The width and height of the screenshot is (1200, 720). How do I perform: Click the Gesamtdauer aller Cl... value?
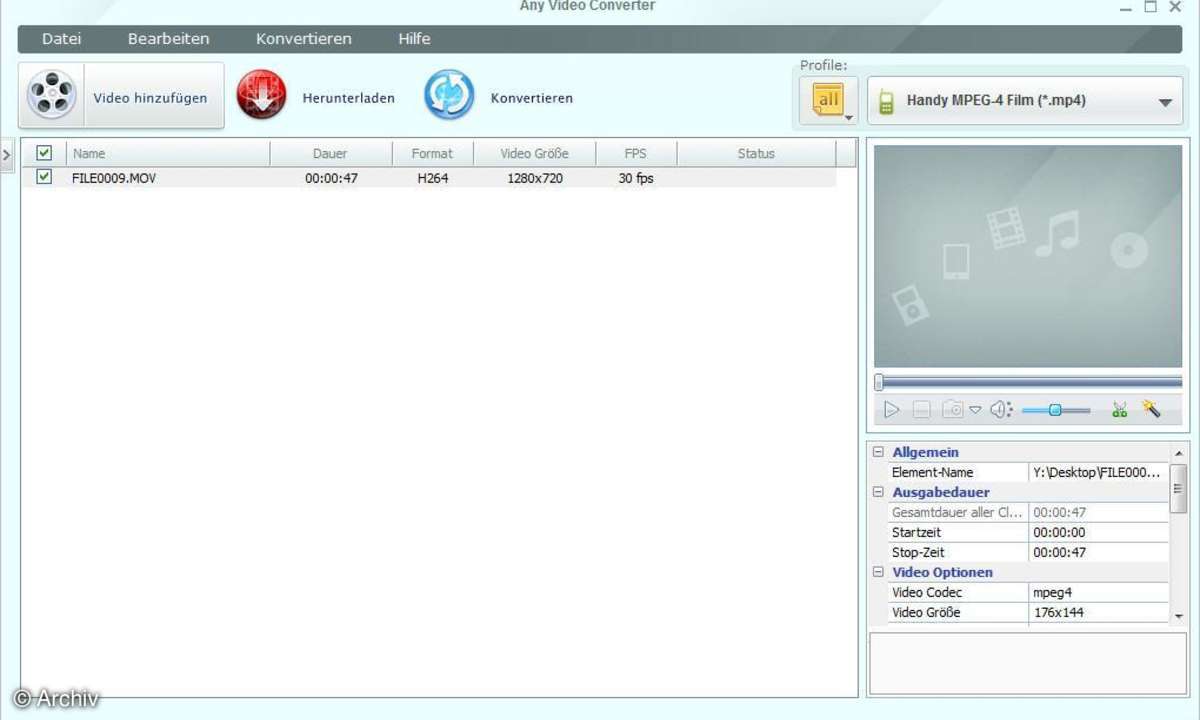(1098, 512)
